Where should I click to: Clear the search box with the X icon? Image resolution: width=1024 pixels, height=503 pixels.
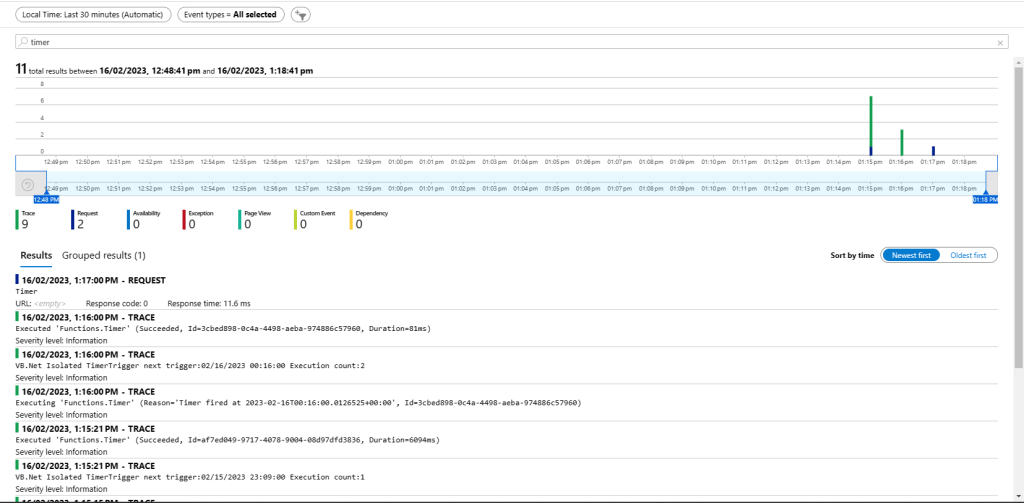tap(1000, 43)
